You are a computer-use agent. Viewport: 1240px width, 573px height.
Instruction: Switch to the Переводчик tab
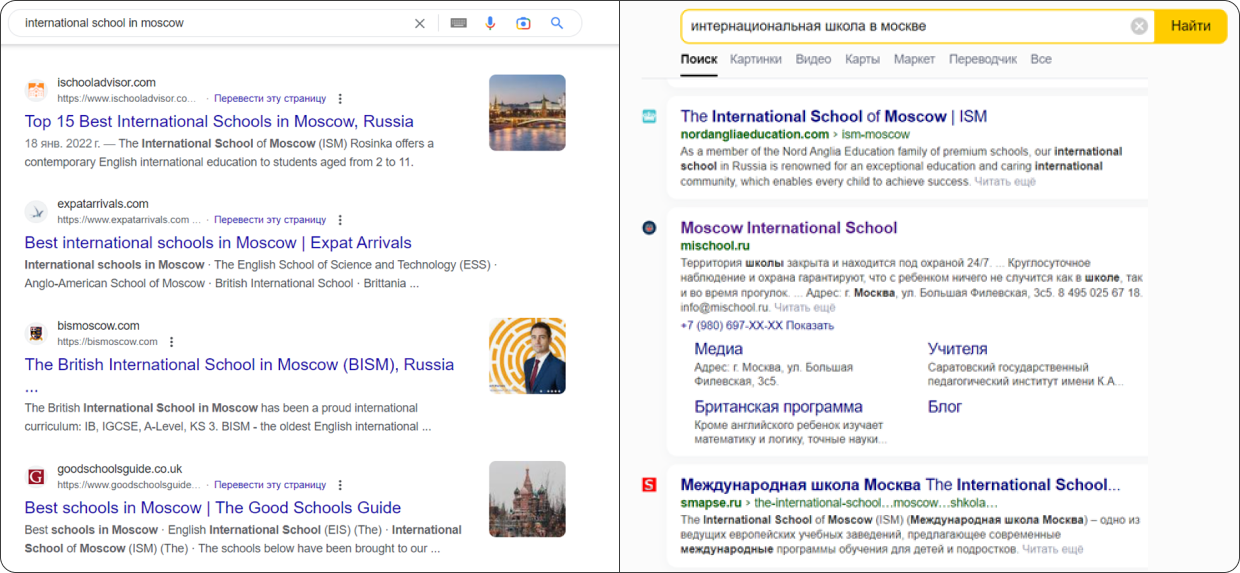pyautogui.click(x=983, y=59)
